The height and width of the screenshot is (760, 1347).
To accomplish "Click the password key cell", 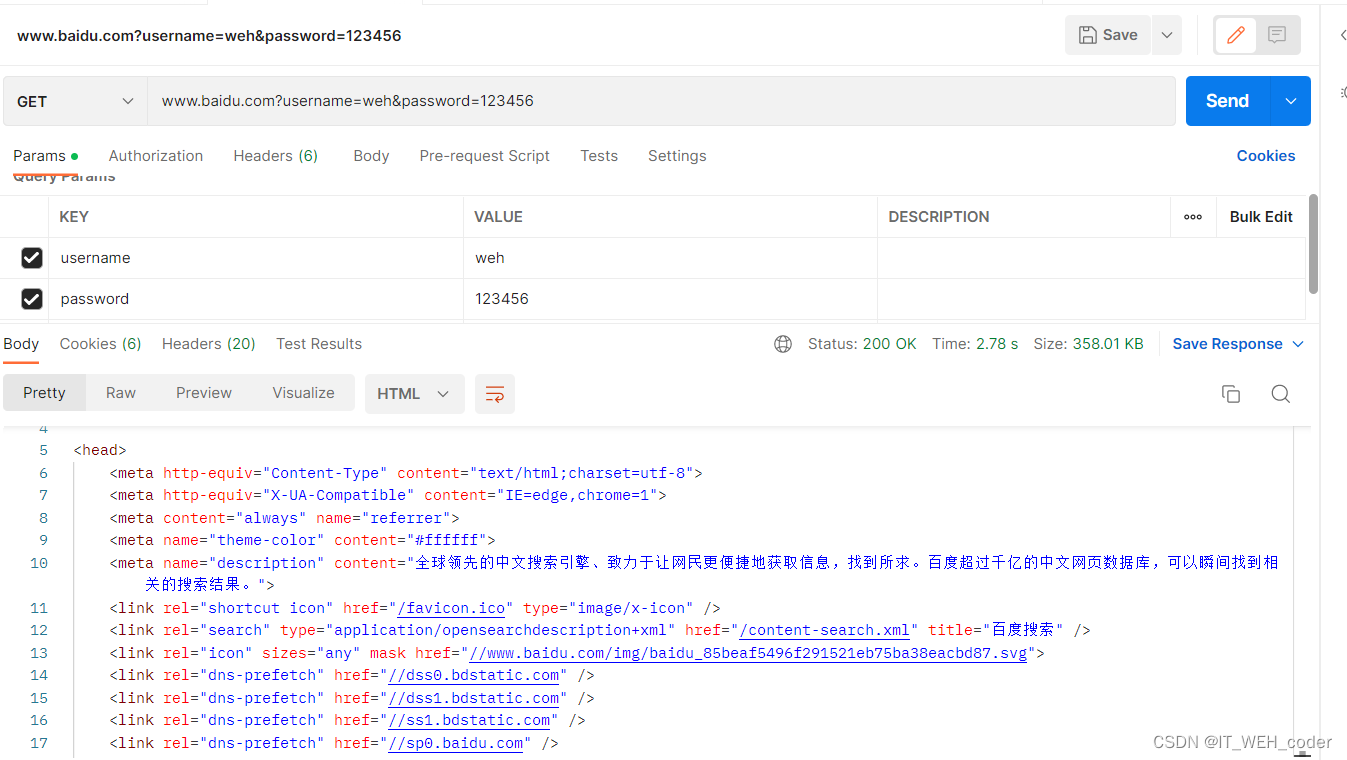I will pyautogui.click(x=256, y=299).
